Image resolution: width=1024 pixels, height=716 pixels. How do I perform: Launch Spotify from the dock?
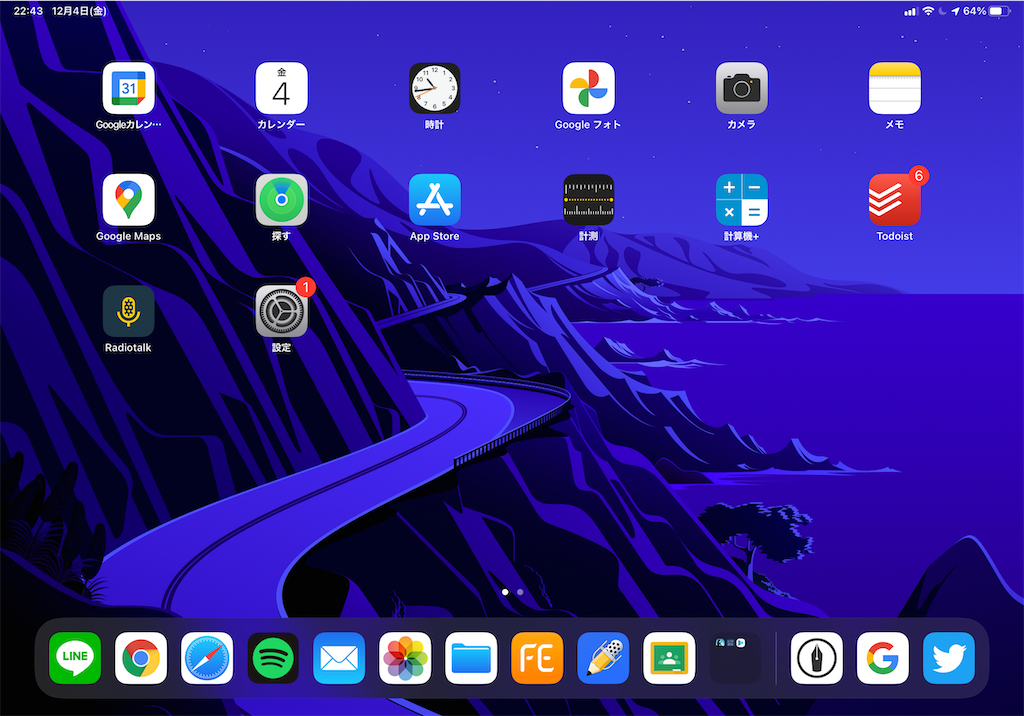[273, 659]
